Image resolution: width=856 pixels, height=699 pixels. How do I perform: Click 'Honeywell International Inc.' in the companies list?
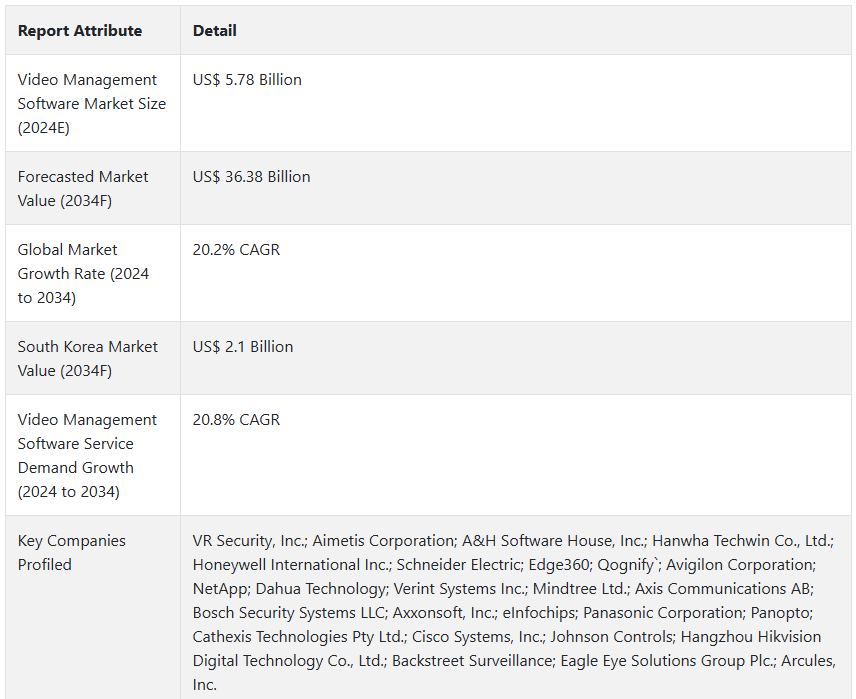pos(292,565)
